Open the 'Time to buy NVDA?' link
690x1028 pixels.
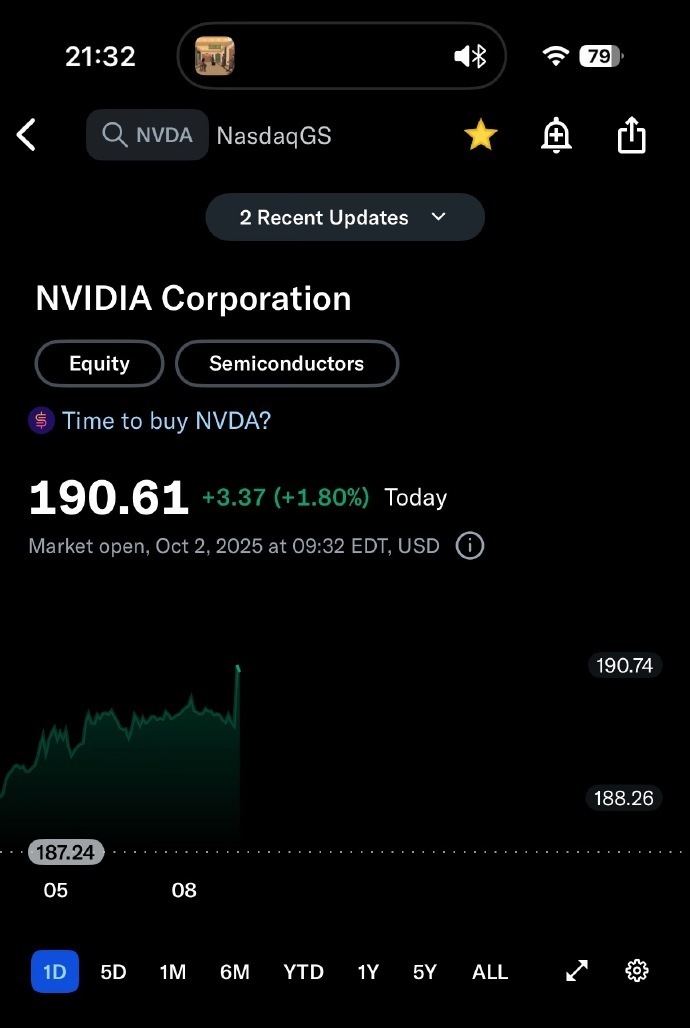point(166,421)
